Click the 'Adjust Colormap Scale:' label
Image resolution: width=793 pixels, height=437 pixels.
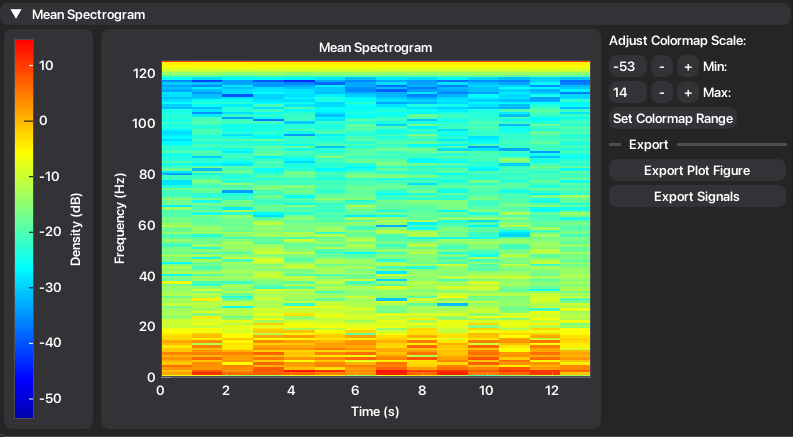pos(678,41)
